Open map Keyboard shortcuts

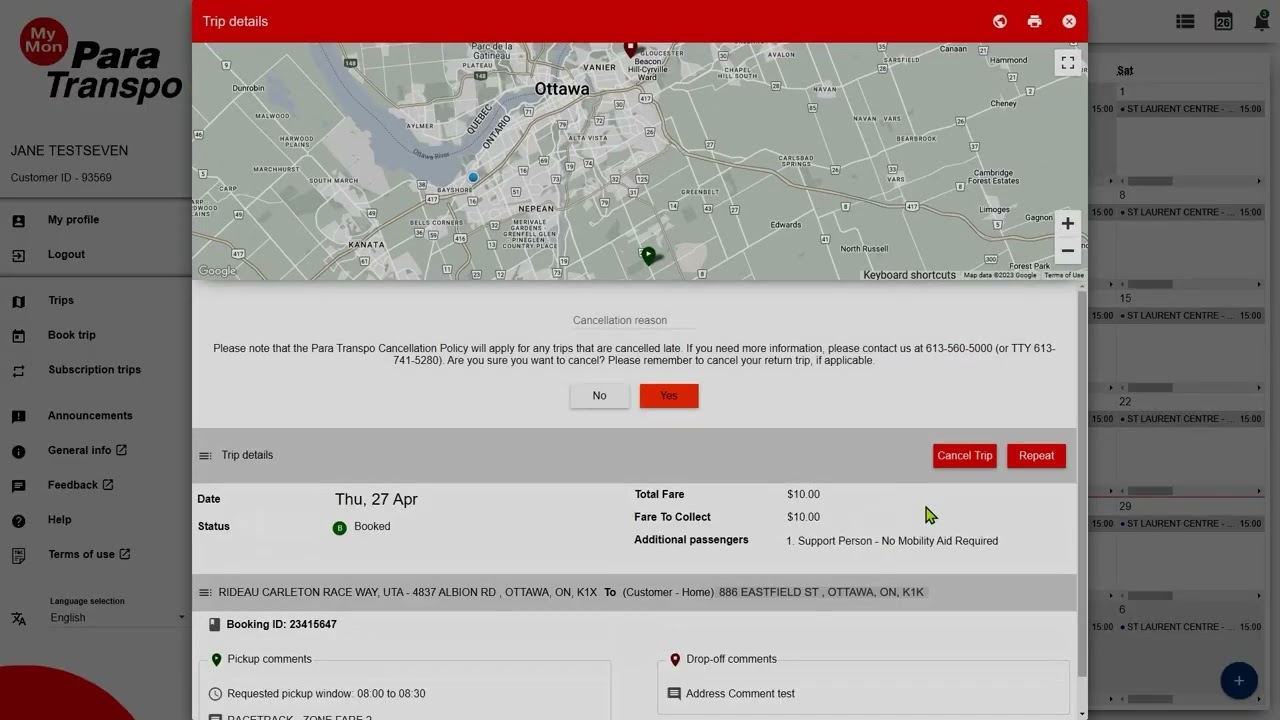(x=909, y=275)
